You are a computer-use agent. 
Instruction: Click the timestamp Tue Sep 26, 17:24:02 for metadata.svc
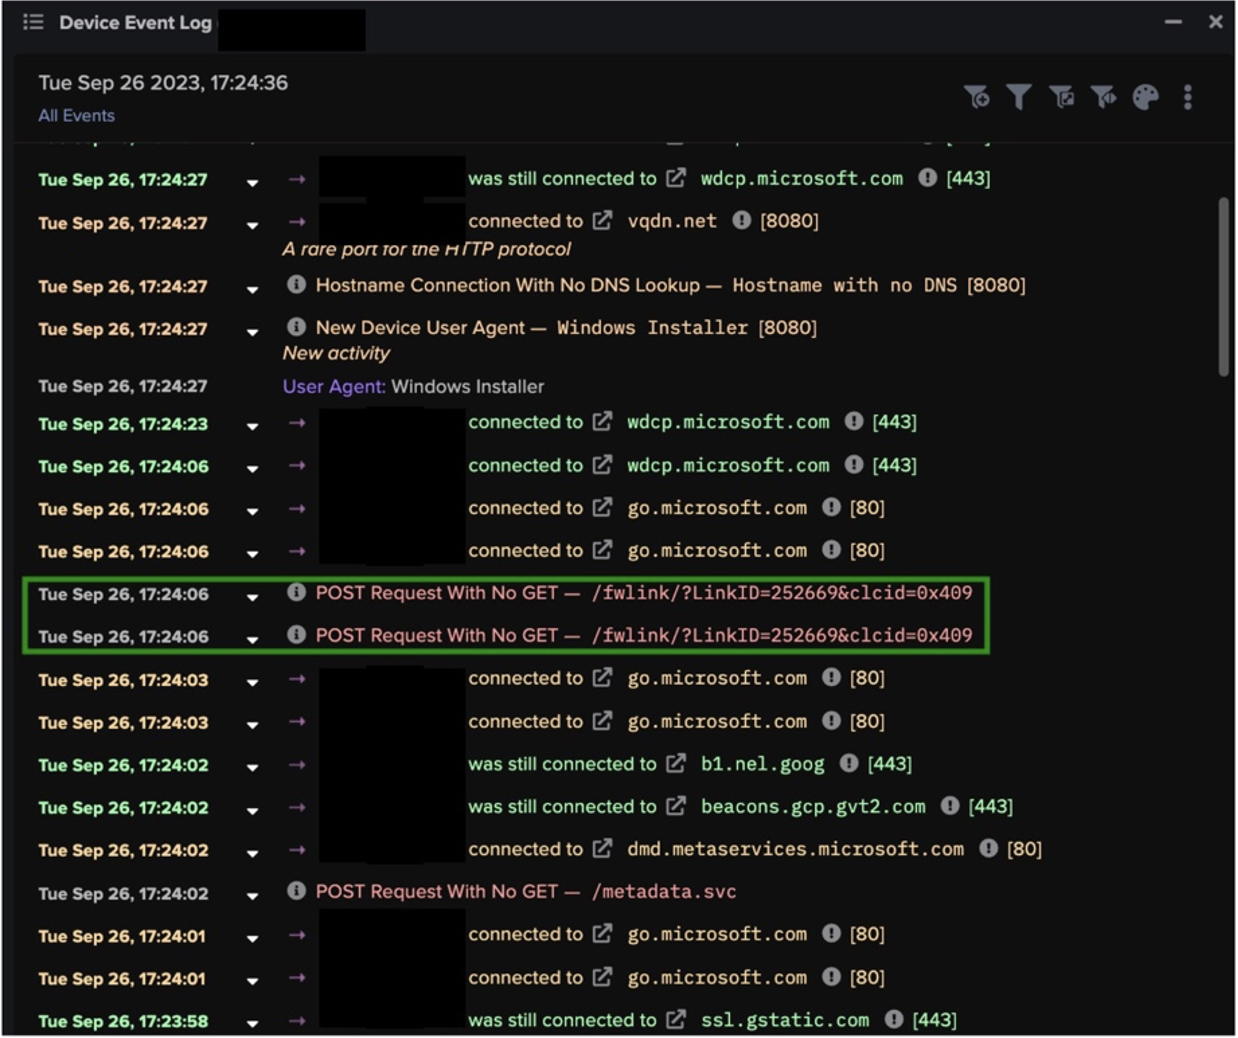[x=123, y=892]
